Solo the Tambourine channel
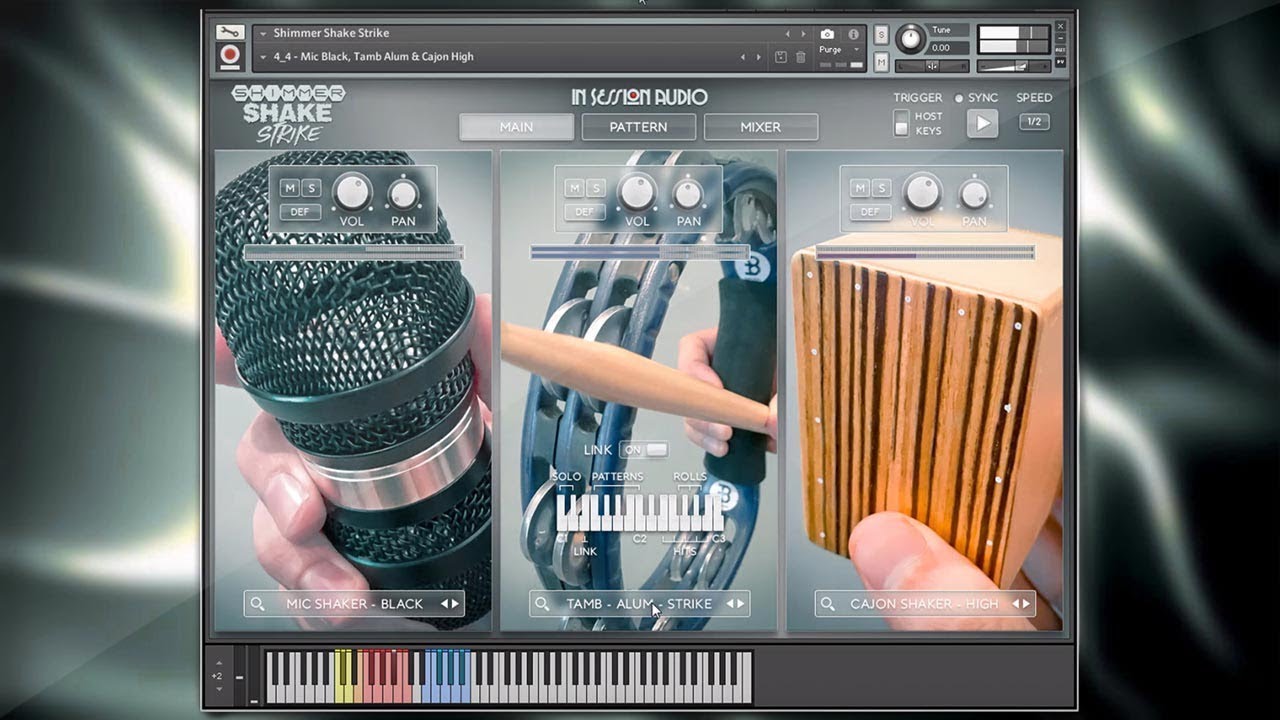 [x=595, y=188]
